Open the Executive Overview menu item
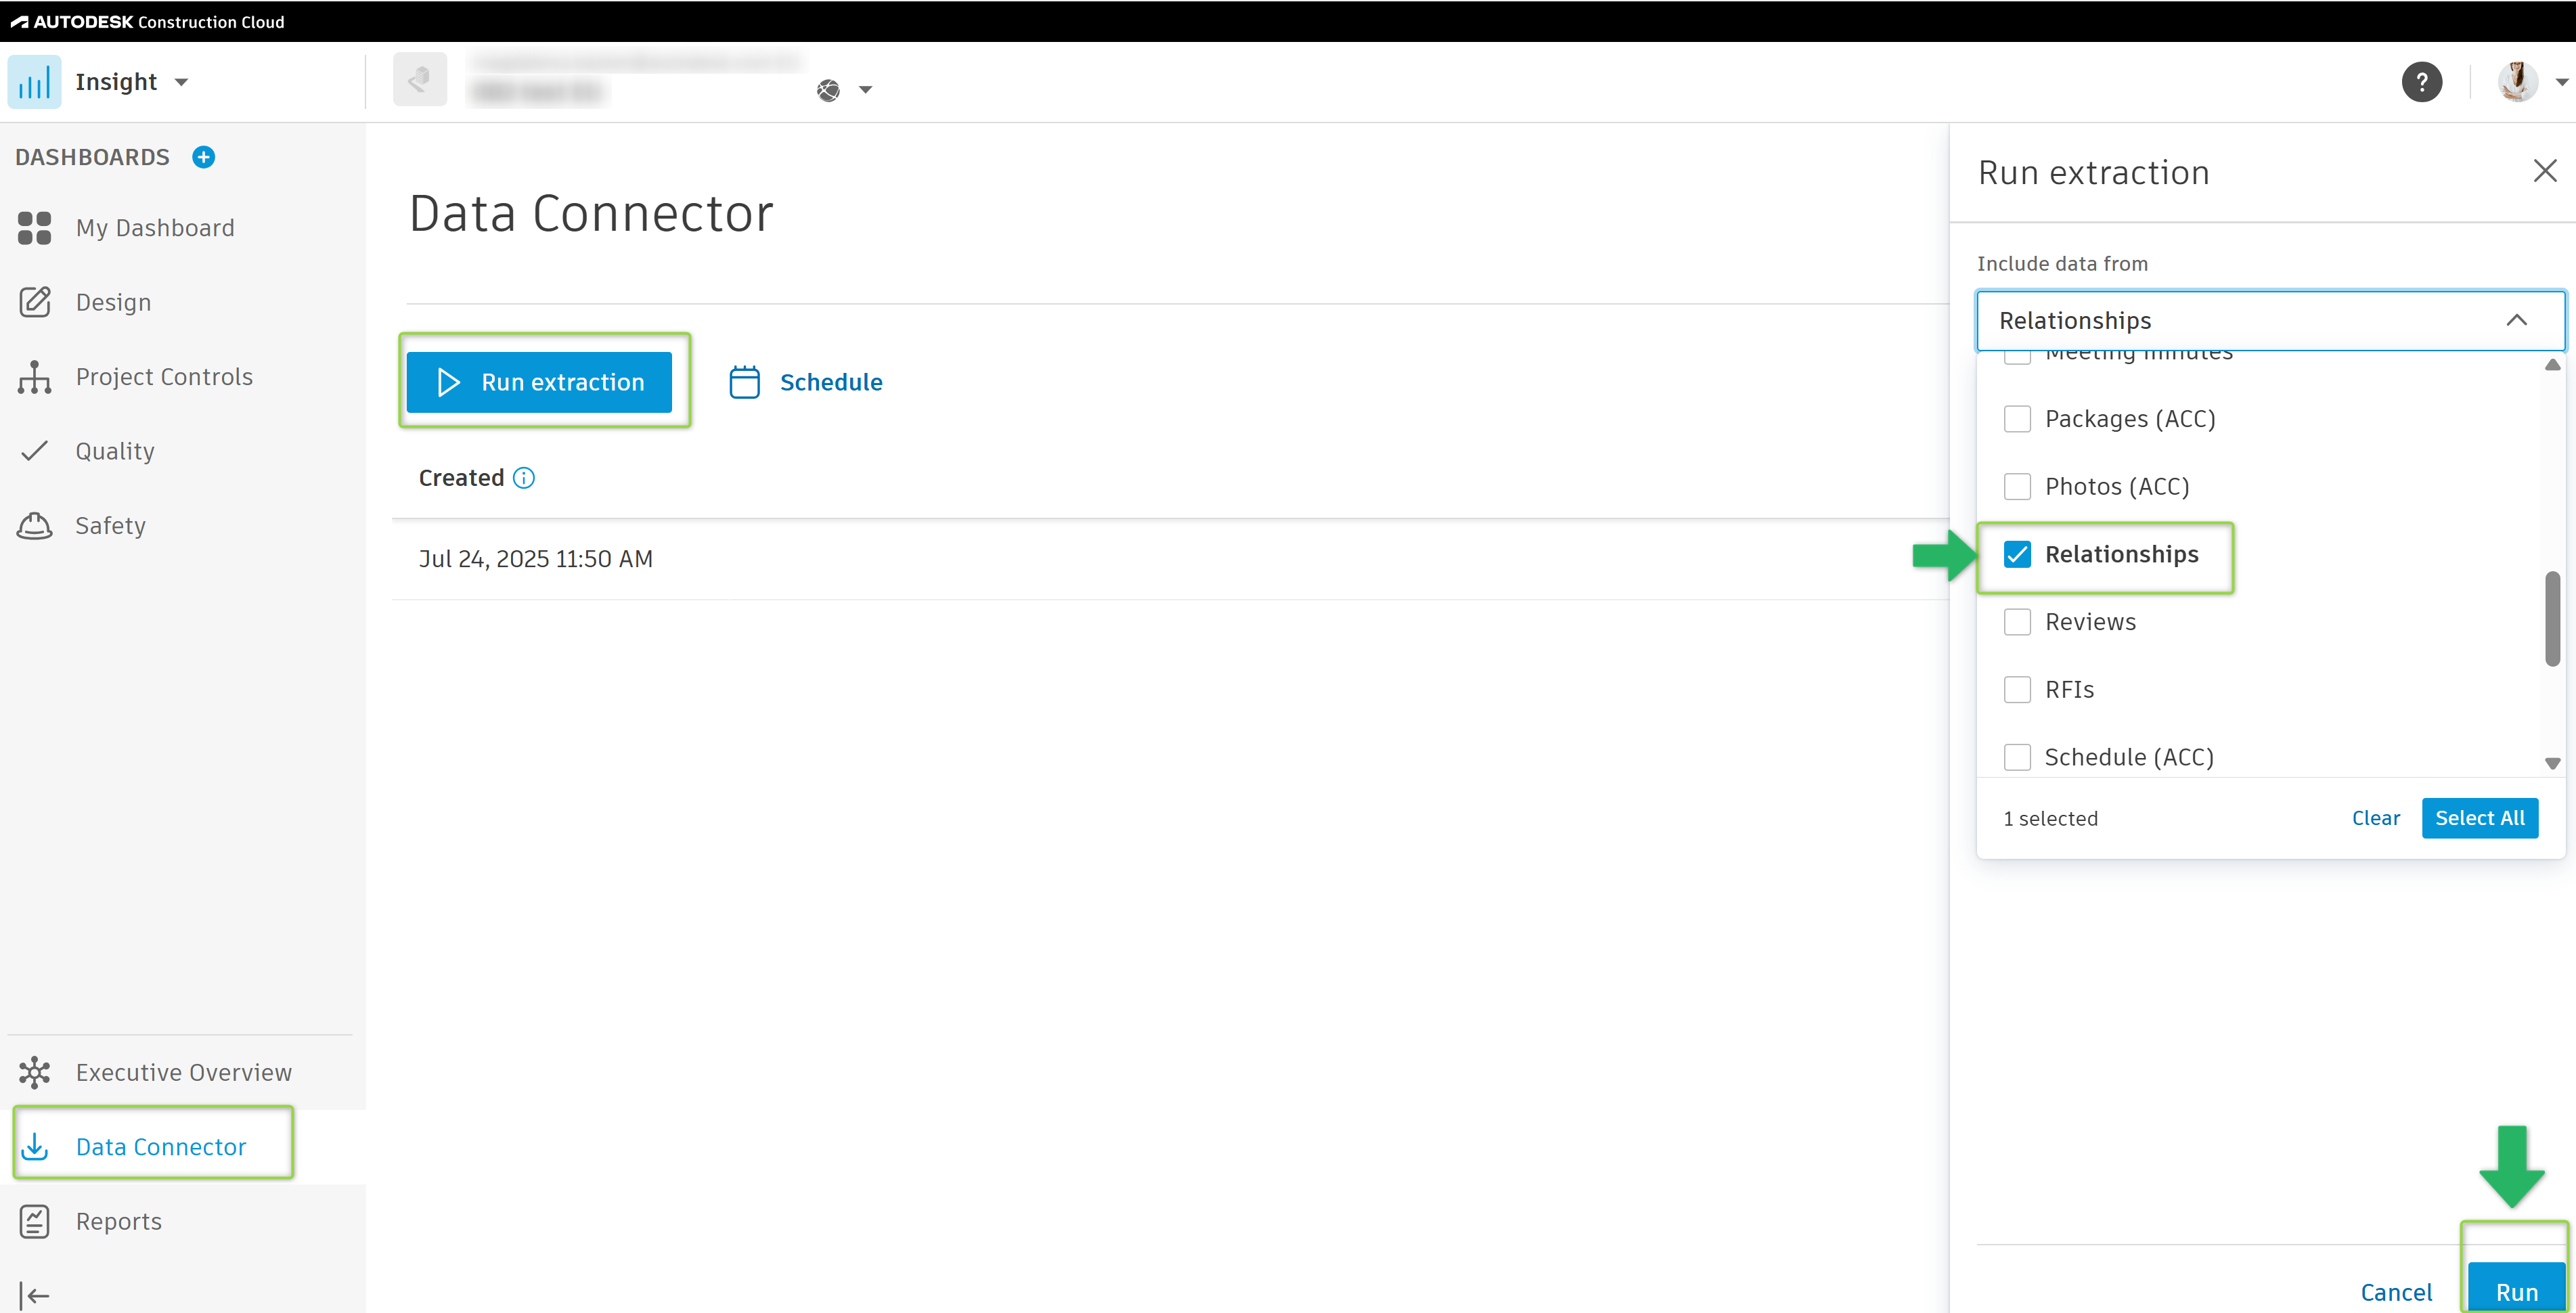Image resolution: width=2576 pixels, height=1313 pixels. 184,1072
